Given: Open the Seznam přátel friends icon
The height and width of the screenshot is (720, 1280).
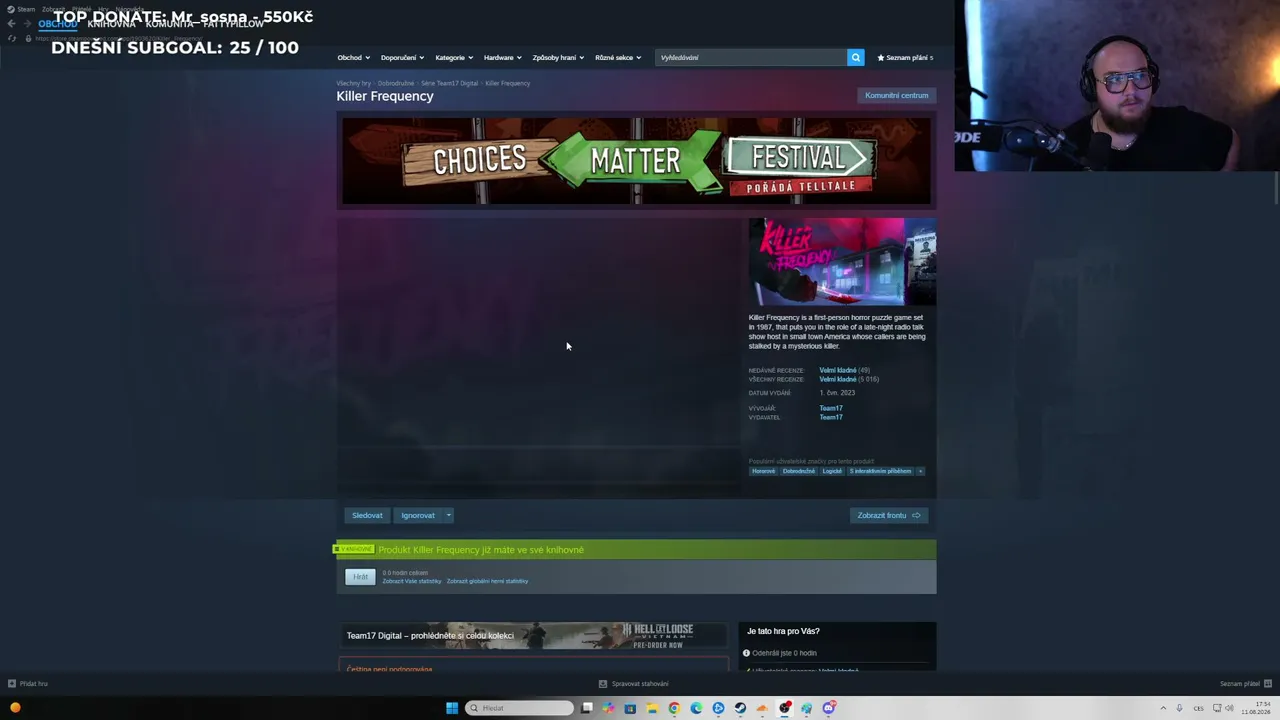Looking at the screenshot, I should tap(1266, 684).
